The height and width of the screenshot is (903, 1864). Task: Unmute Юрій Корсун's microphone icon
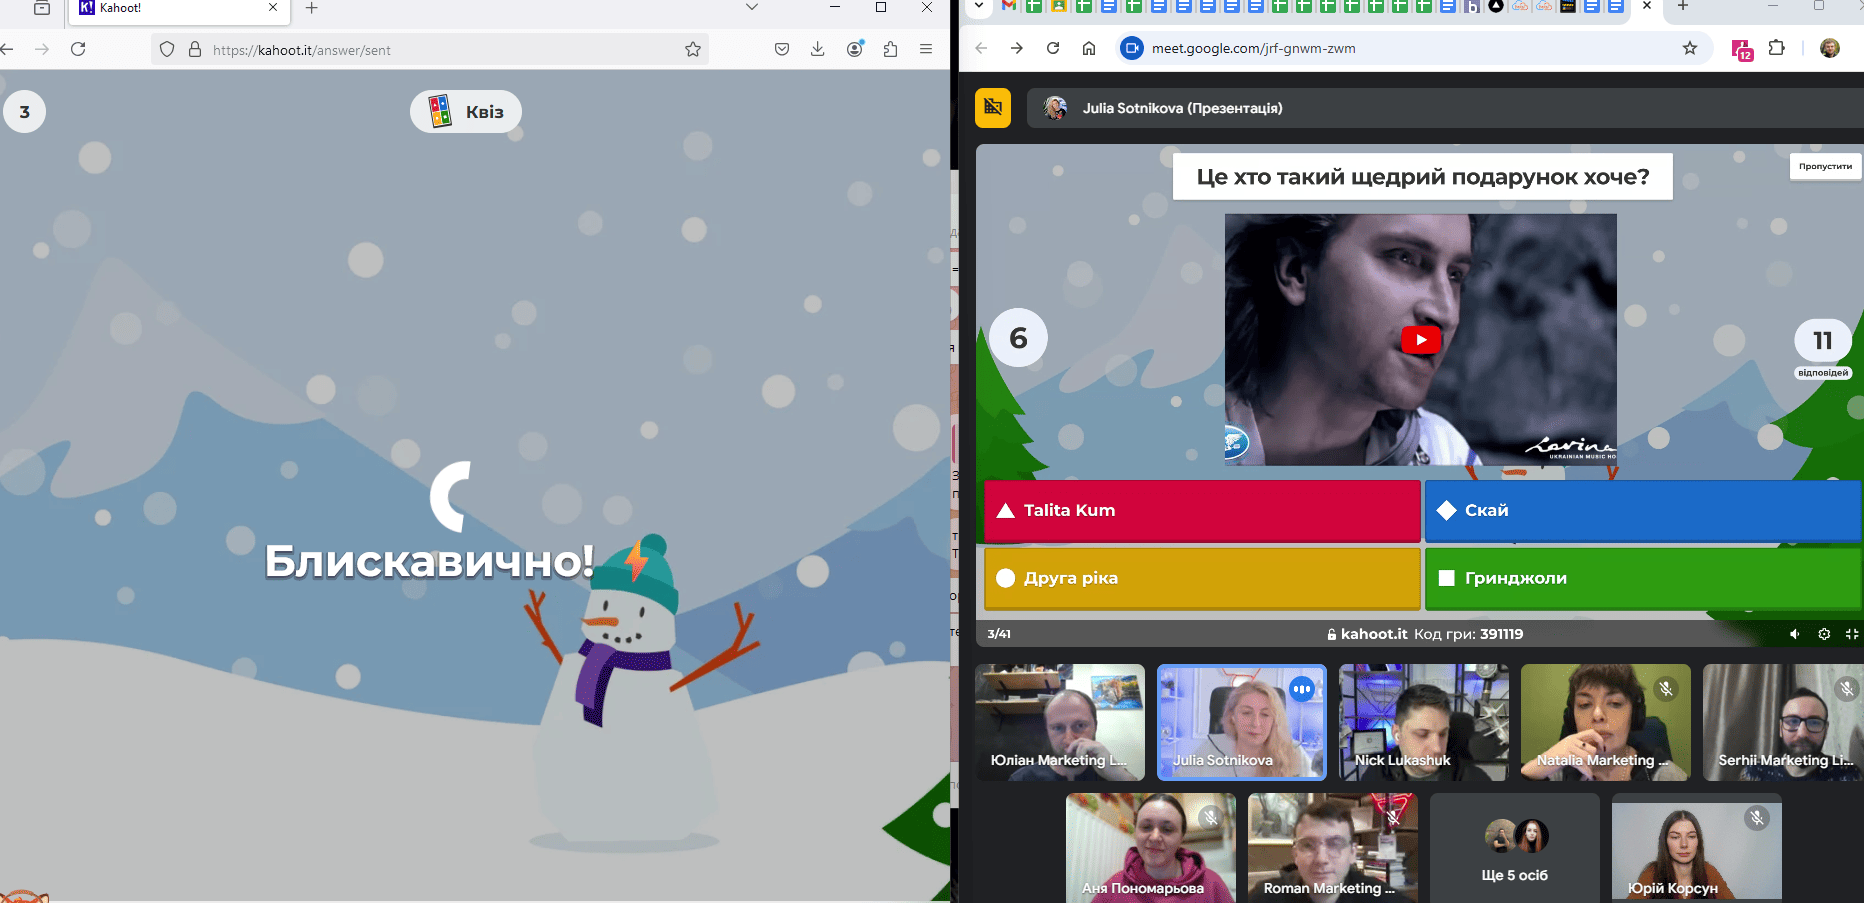pyautogui.click(x=1758, y=818)
